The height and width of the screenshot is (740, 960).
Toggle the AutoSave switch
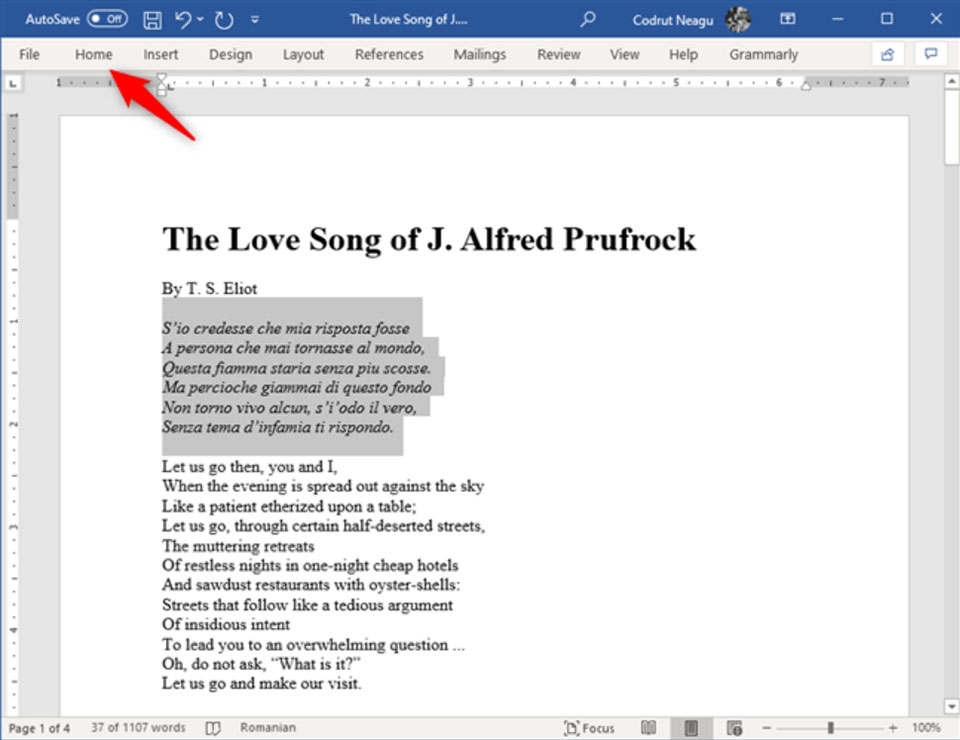pos(107,19)
